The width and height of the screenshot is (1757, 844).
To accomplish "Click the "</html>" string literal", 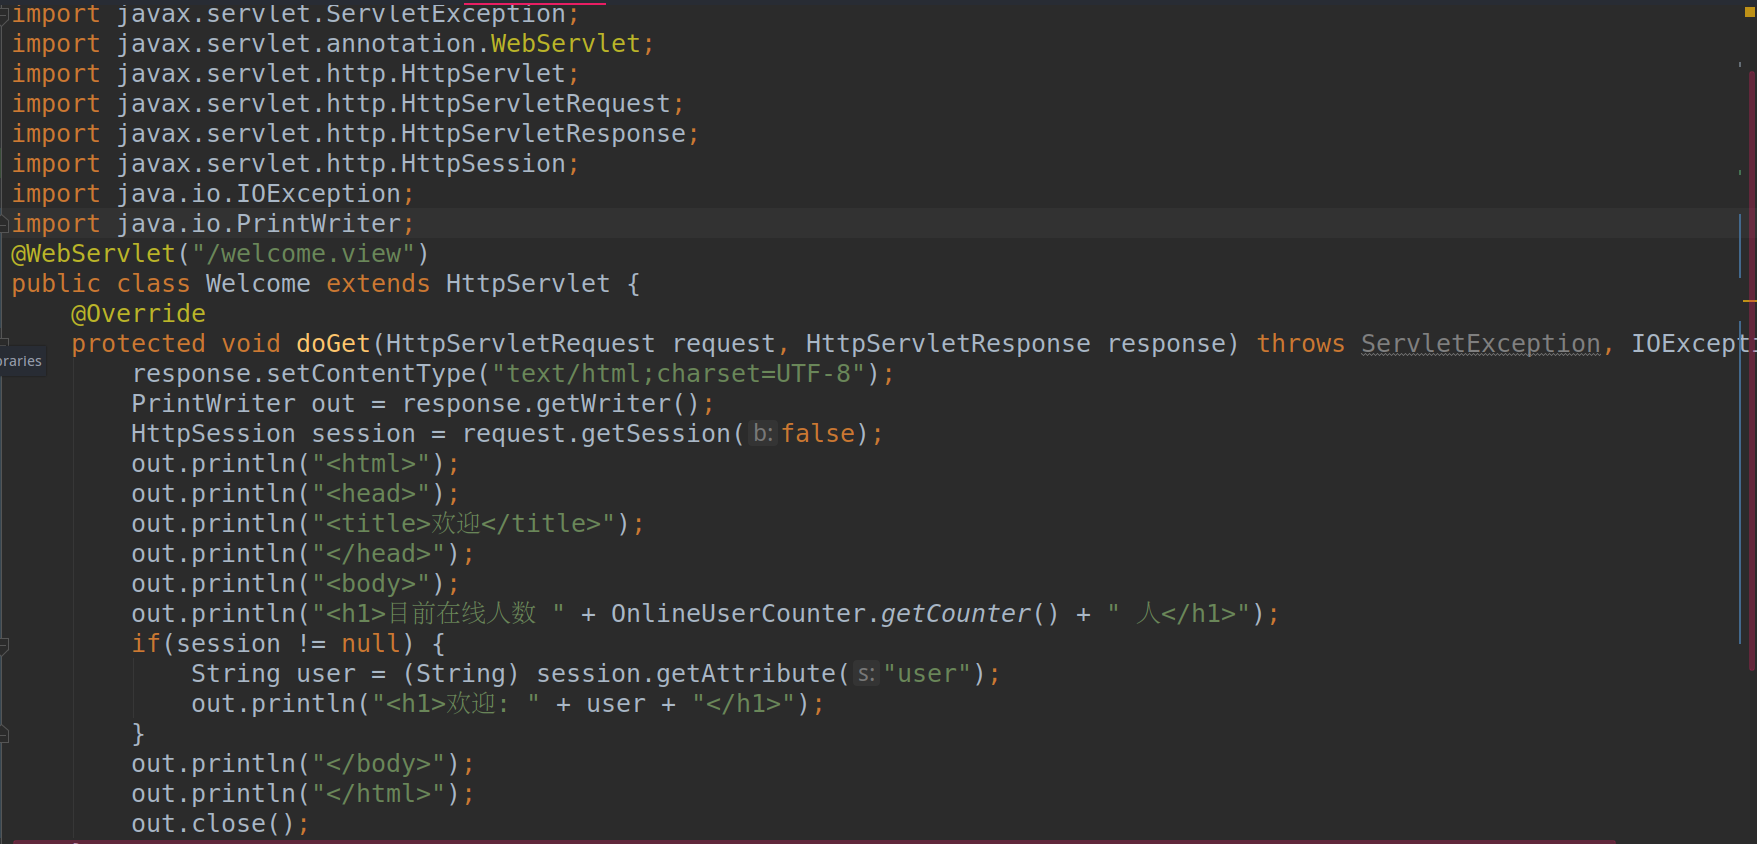I will (378, 794).
